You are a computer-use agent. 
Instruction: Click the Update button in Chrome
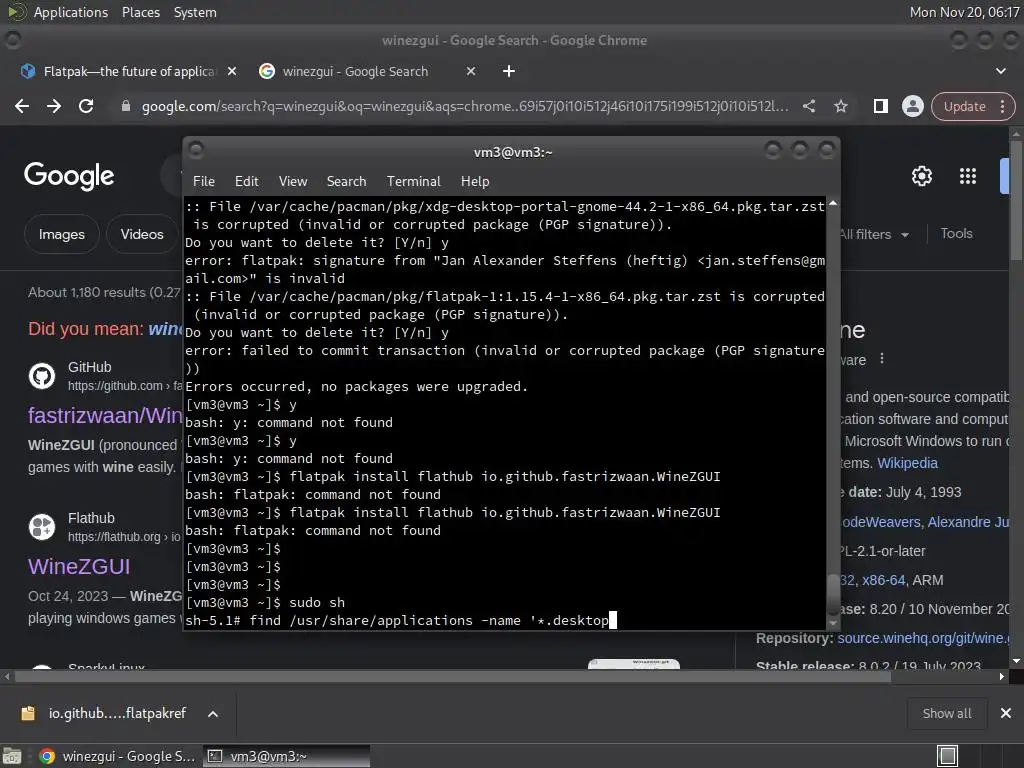tap(965, 106)
